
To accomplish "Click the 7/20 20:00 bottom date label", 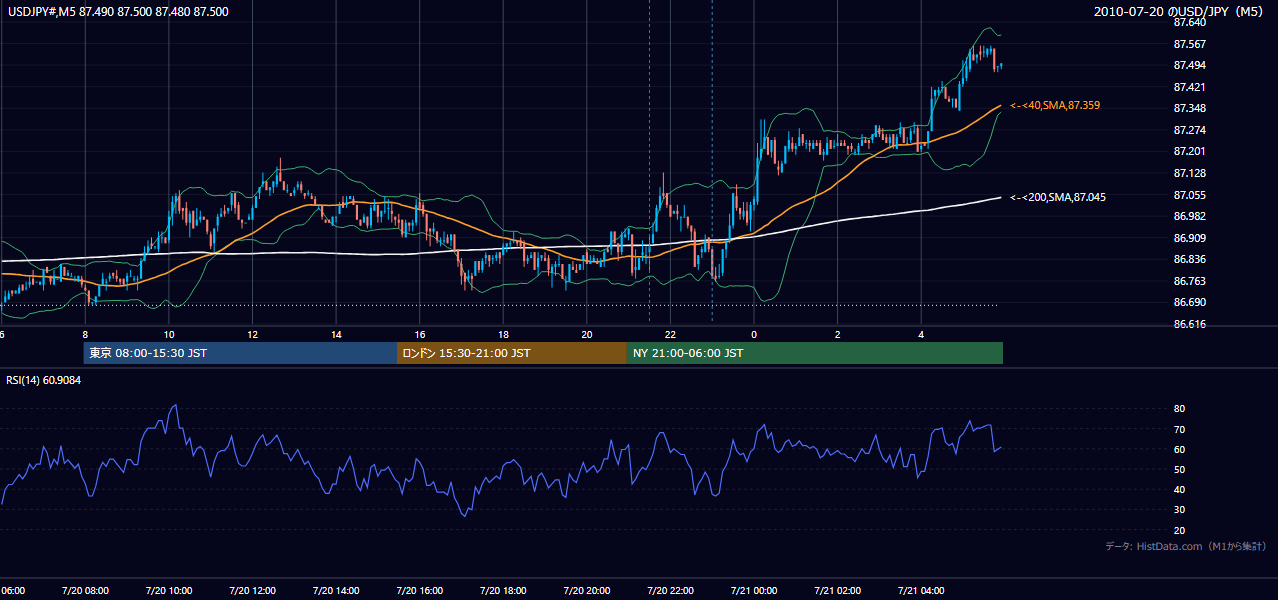I will coord(586,590).
